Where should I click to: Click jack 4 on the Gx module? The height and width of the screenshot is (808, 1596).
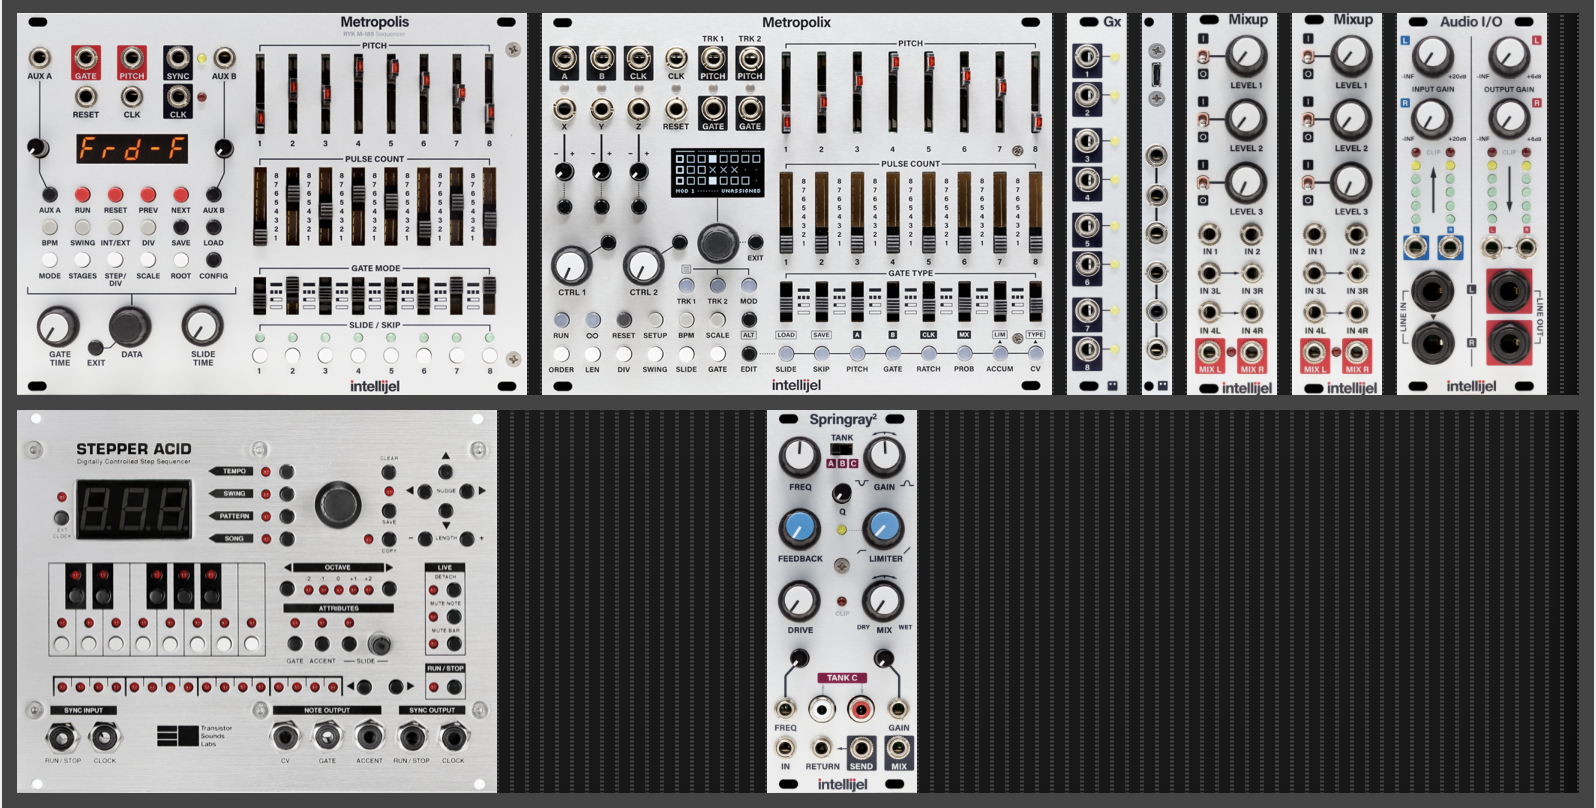click(1087, 181)
